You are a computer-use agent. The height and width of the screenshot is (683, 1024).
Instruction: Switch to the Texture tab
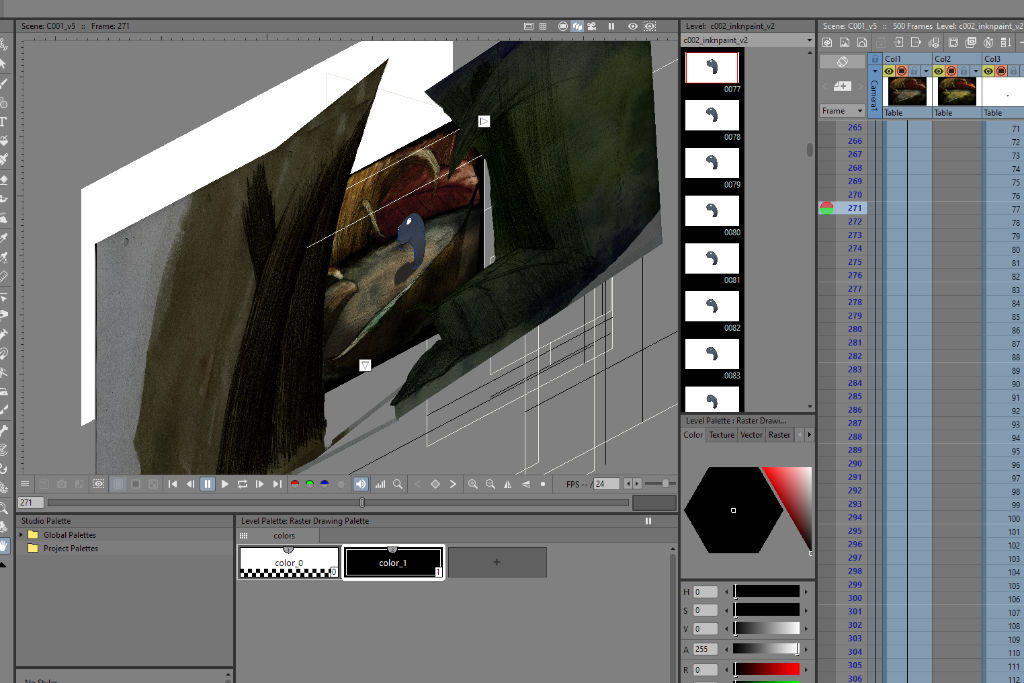pos(721,435)
